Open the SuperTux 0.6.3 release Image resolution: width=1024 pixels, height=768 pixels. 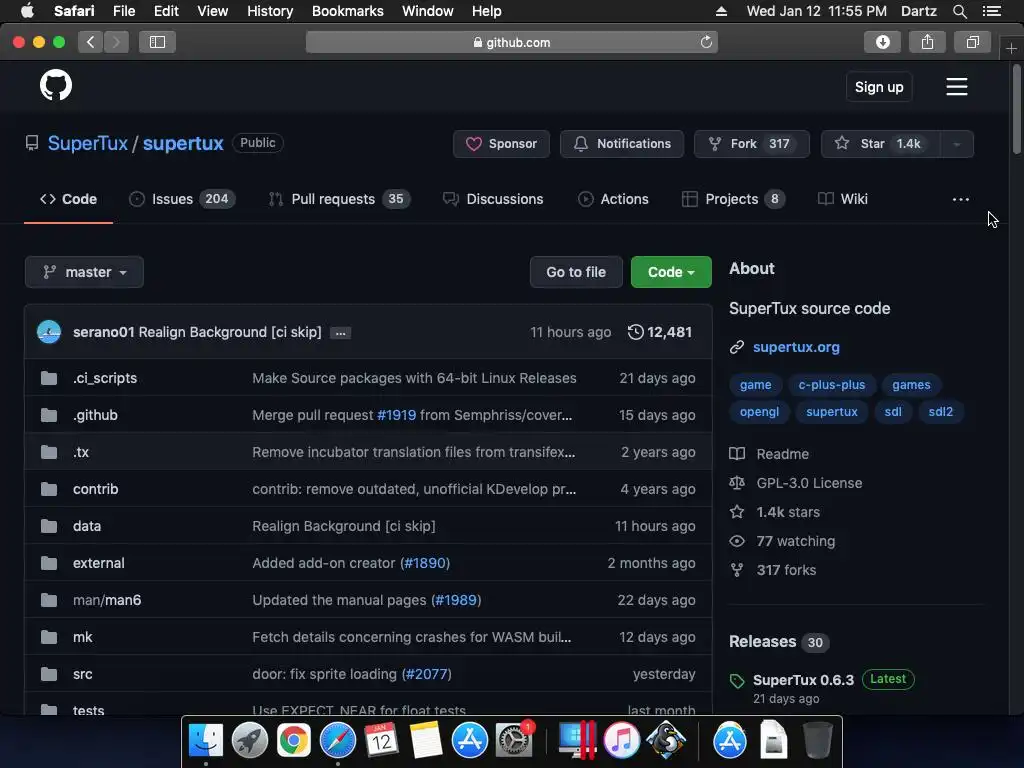[803, 680]
